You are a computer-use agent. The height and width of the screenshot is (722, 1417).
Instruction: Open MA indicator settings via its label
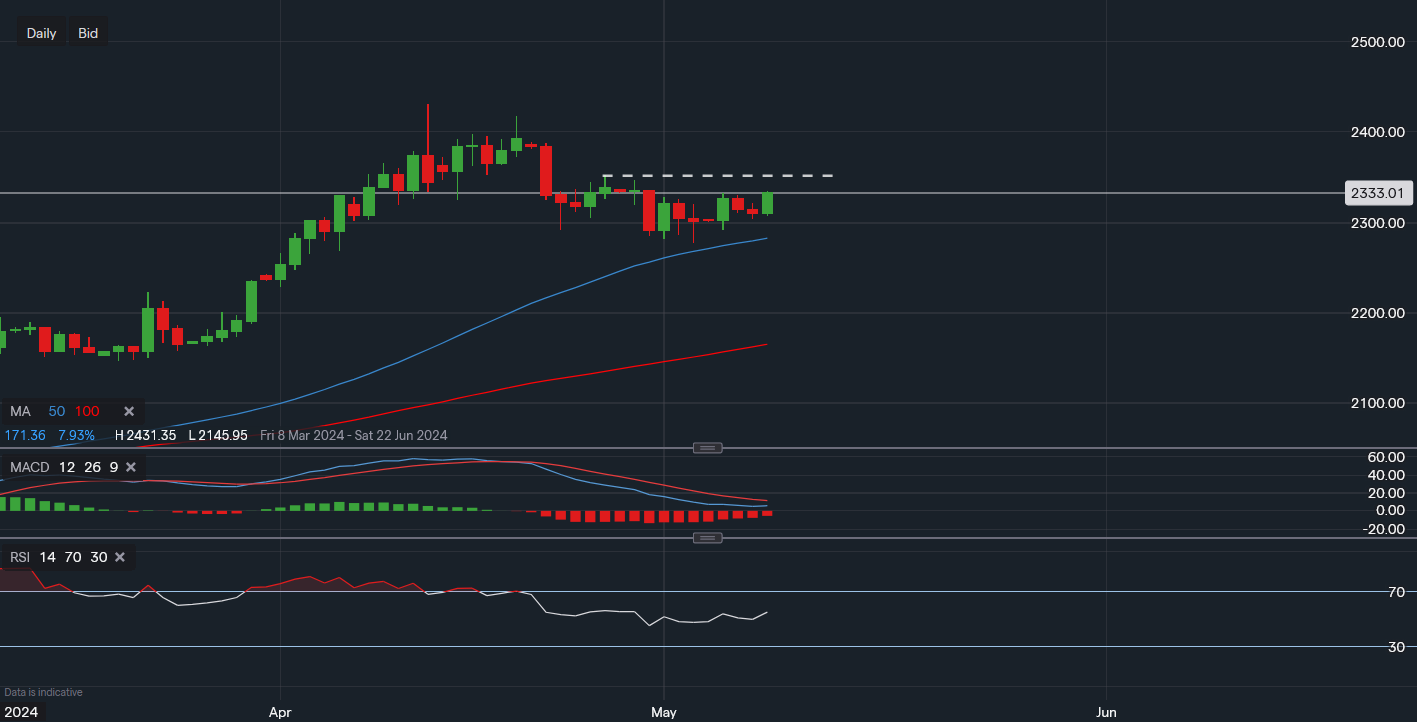[x=21, y=411]
